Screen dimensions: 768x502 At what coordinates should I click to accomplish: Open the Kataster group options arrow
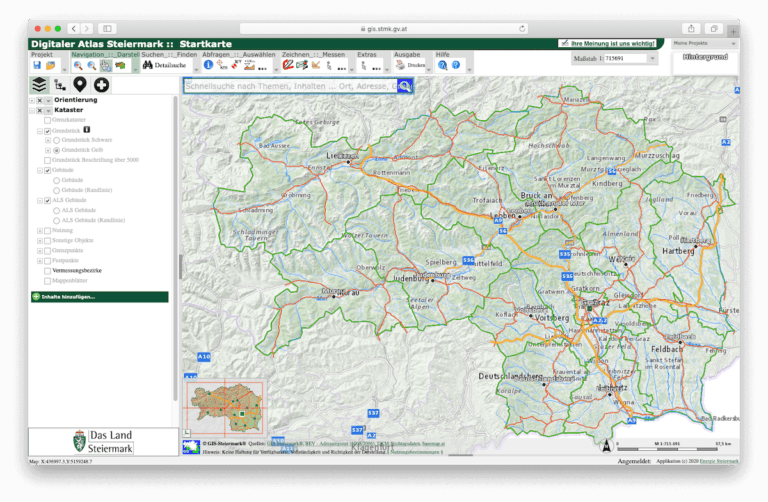48,111
